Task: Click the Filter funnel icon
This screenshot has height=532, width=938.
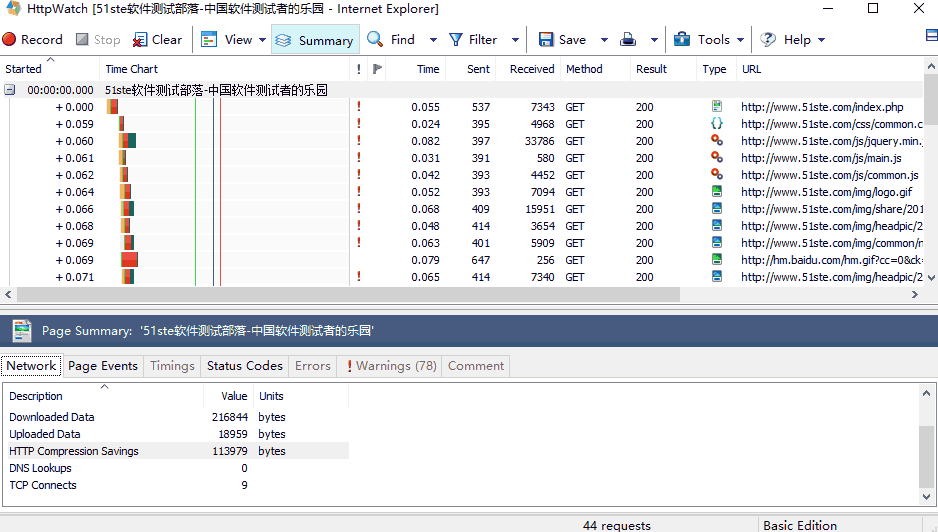Action: click(x=456, y=40)
